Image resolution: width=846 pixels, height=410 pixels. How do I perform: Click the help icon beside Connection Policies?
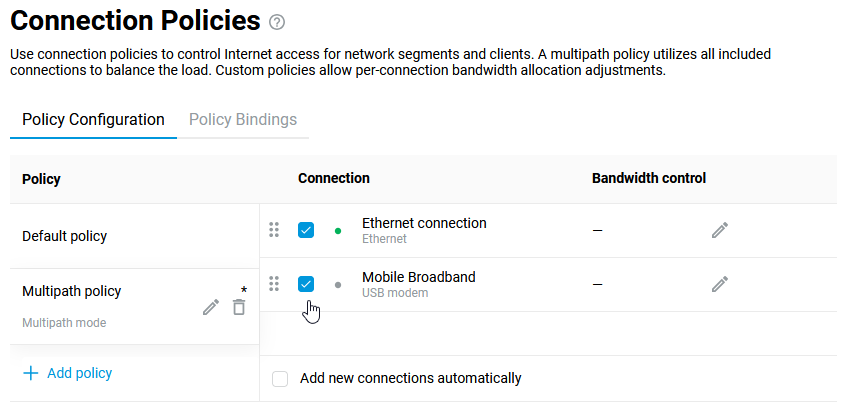(277, 22)
